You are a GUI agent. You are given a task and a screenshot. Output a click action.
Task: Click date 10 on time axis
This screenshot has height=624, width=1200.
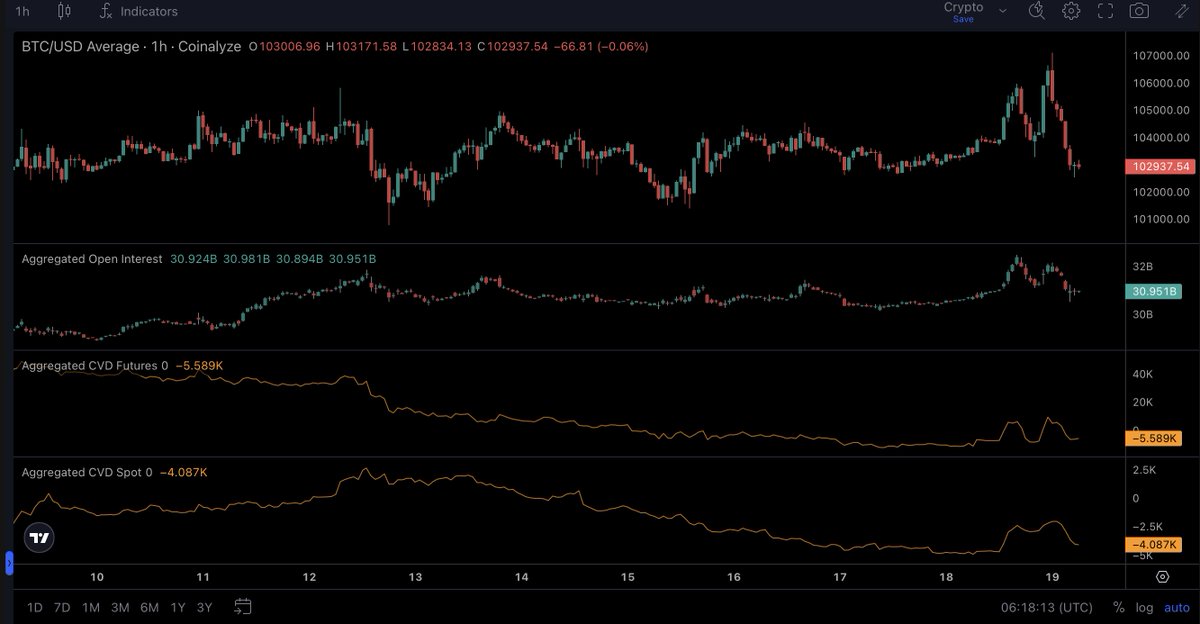97,577
